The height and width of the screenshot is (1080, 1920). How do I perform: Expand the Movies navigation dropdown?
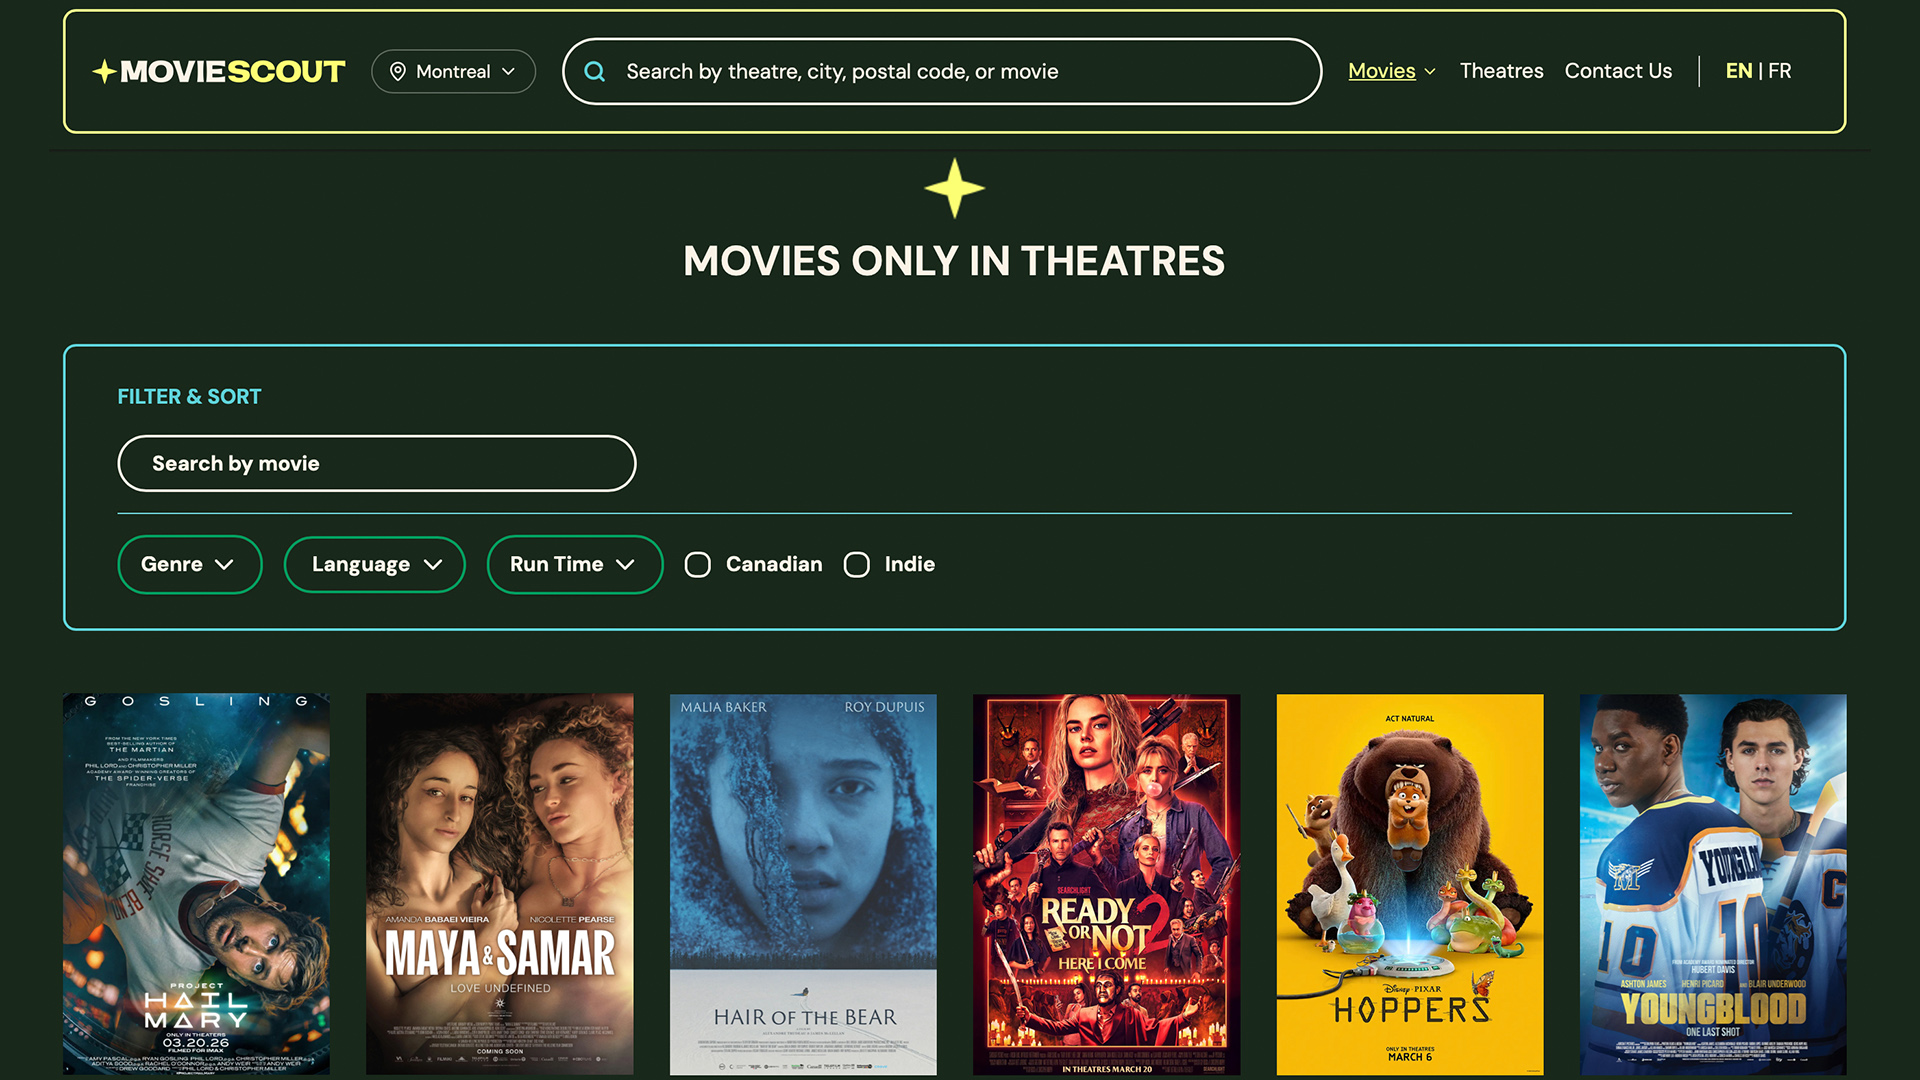pyautogui.click(x=1429, y=71)
